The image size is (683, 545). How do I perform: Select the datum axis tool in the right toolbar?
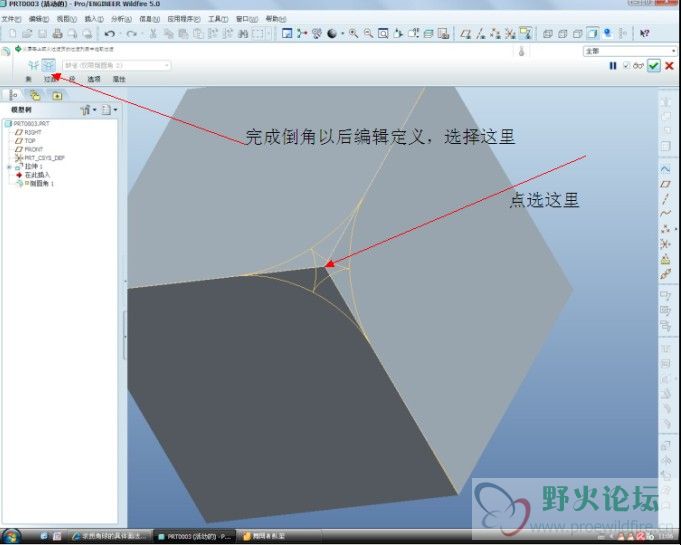(x=665, y=199)
